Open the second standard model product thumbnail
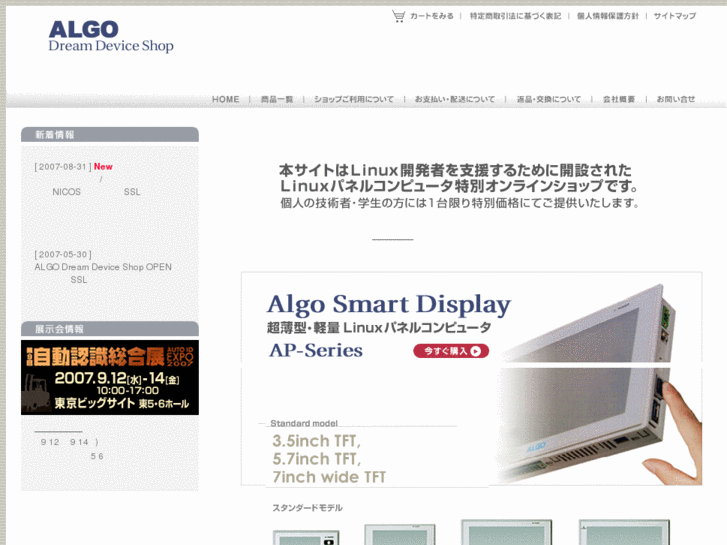Viewport: 727px width, 545px height. (x=400, y=534)
